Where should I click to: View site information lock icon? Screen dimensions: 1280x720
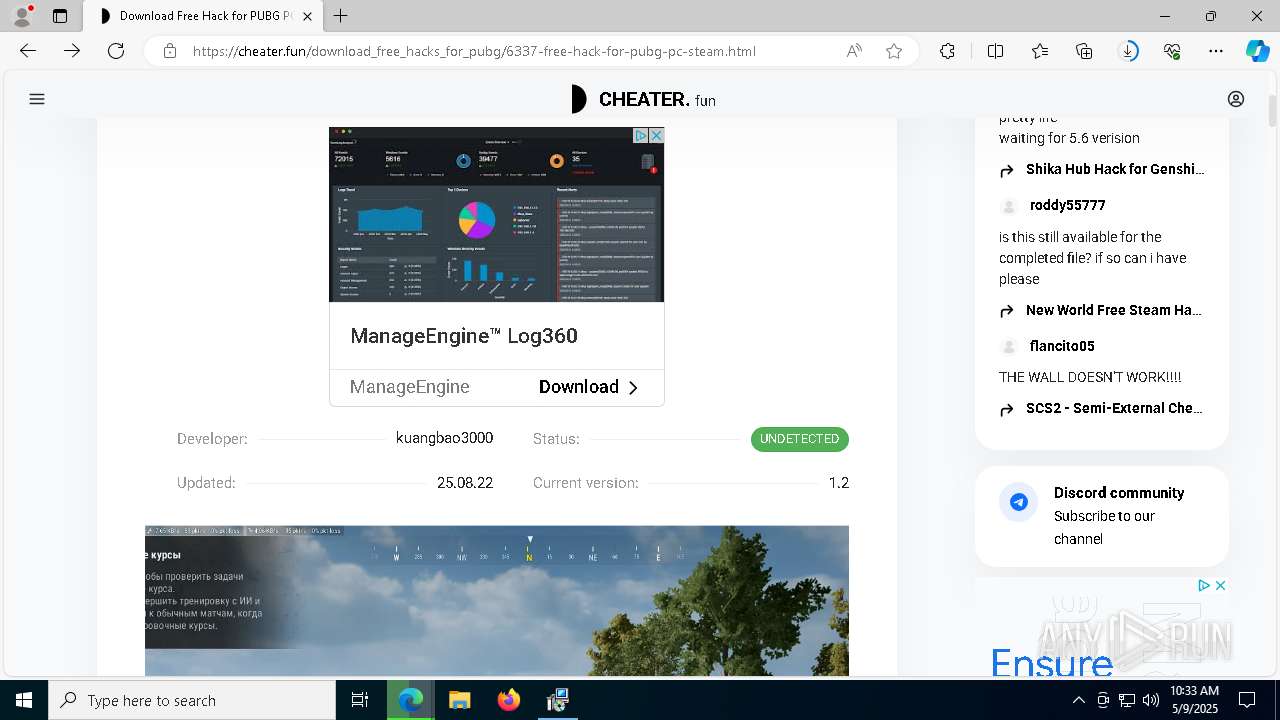click(170, 51)
